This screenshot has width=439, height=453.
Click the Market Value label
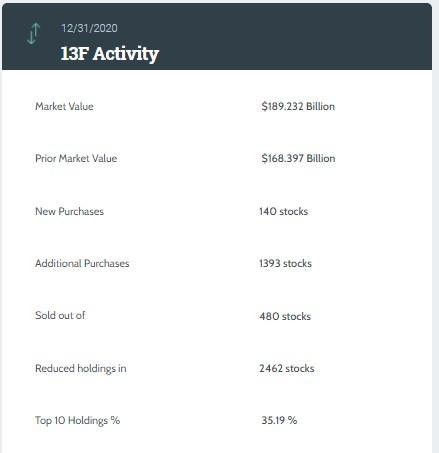(64, 106)
